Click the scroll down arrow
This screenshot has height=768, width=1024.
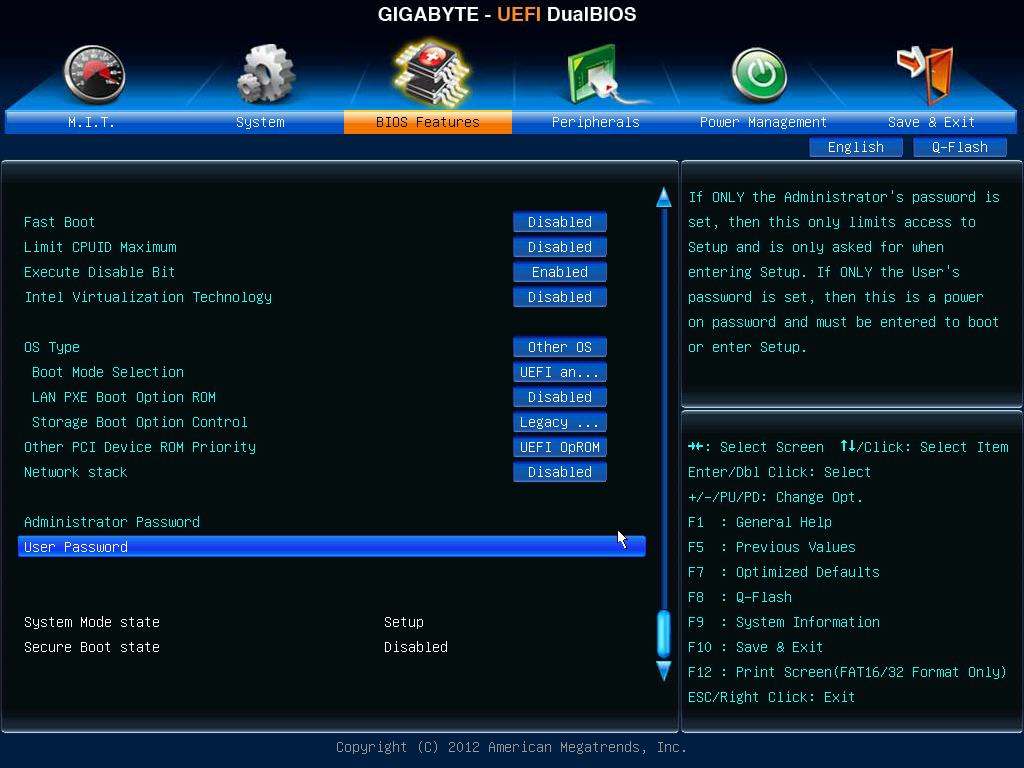click(664, 671)
